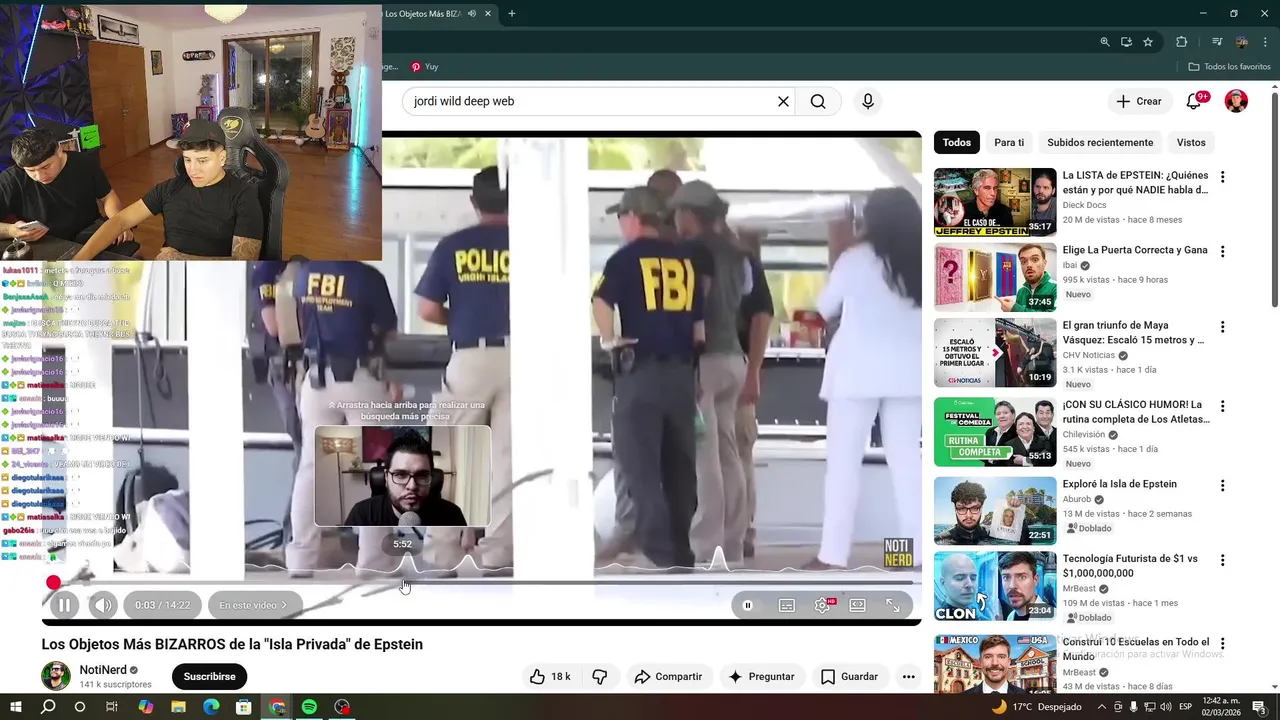The image size is (1280, 720).
Task: Open 'El gran triunfo de Maya Vásquez' title
Action: 1135,333
